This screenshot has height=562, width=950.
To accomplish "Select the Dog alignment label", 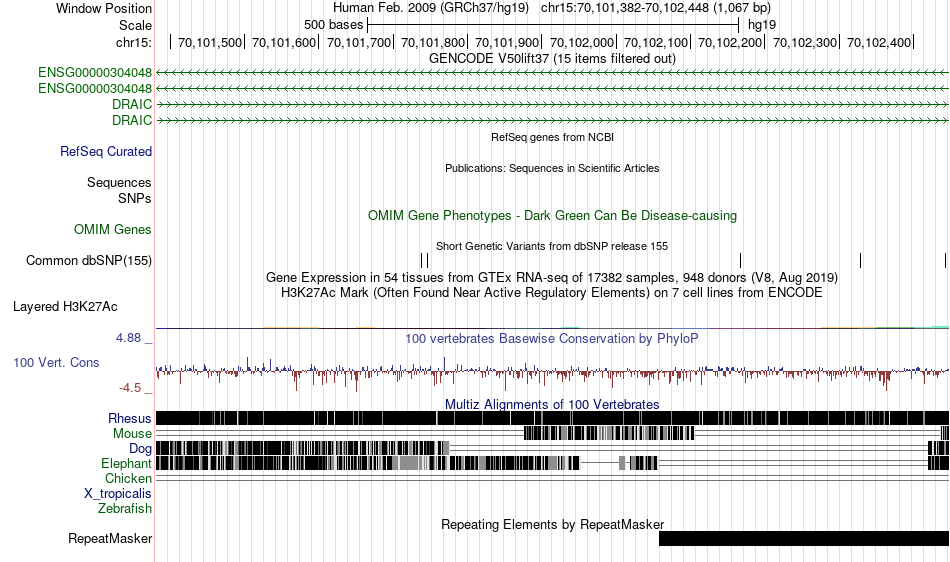I will point(140,449).
